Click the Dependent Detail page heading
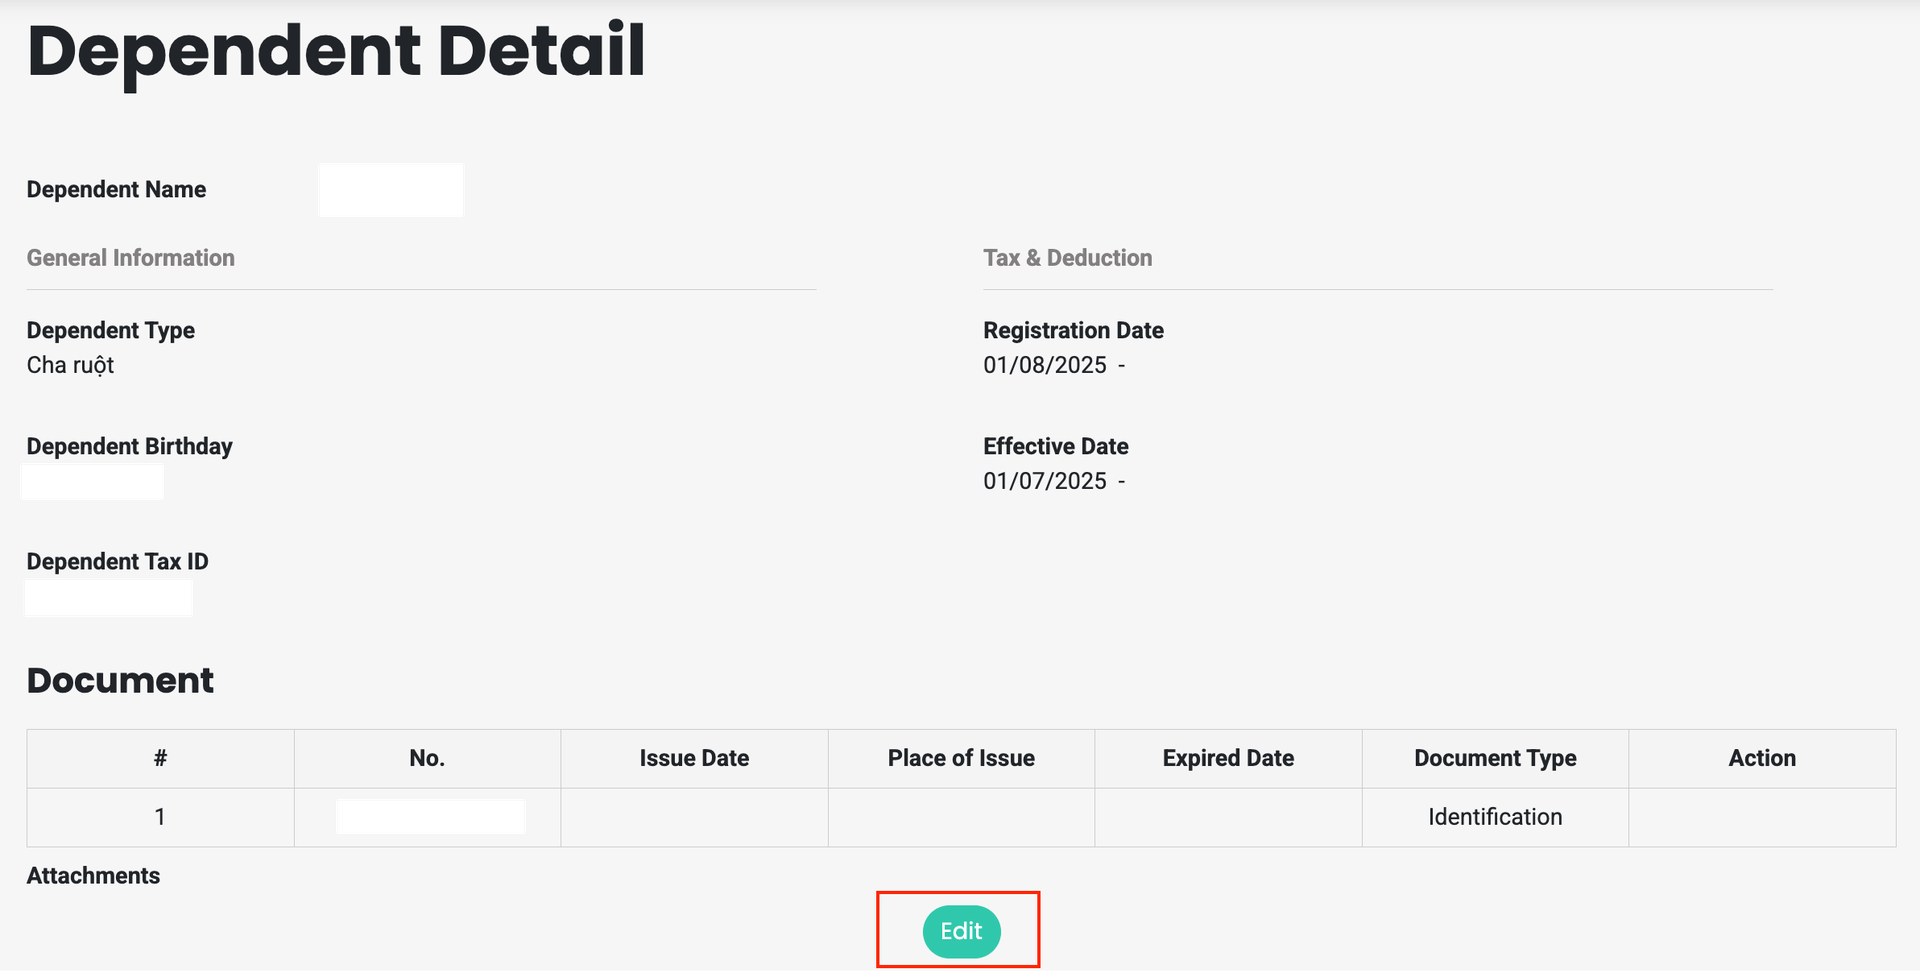 [336, 51]
